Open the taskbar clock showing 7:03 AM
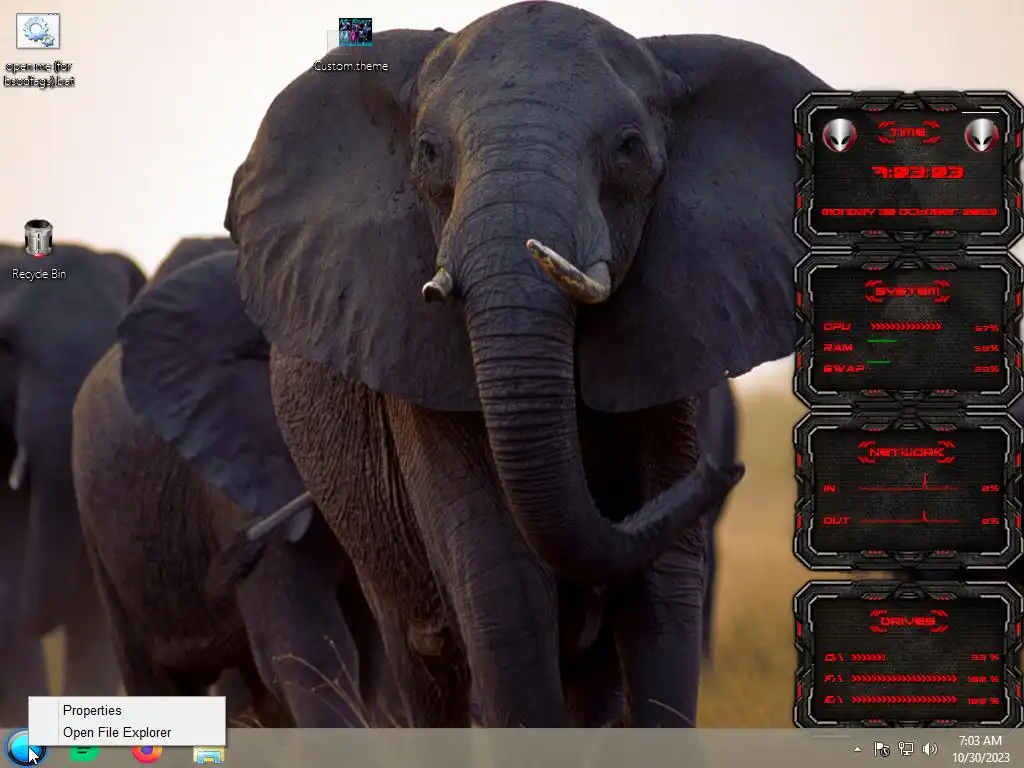Screen dimensions: 1024x768 coord(980,749)
